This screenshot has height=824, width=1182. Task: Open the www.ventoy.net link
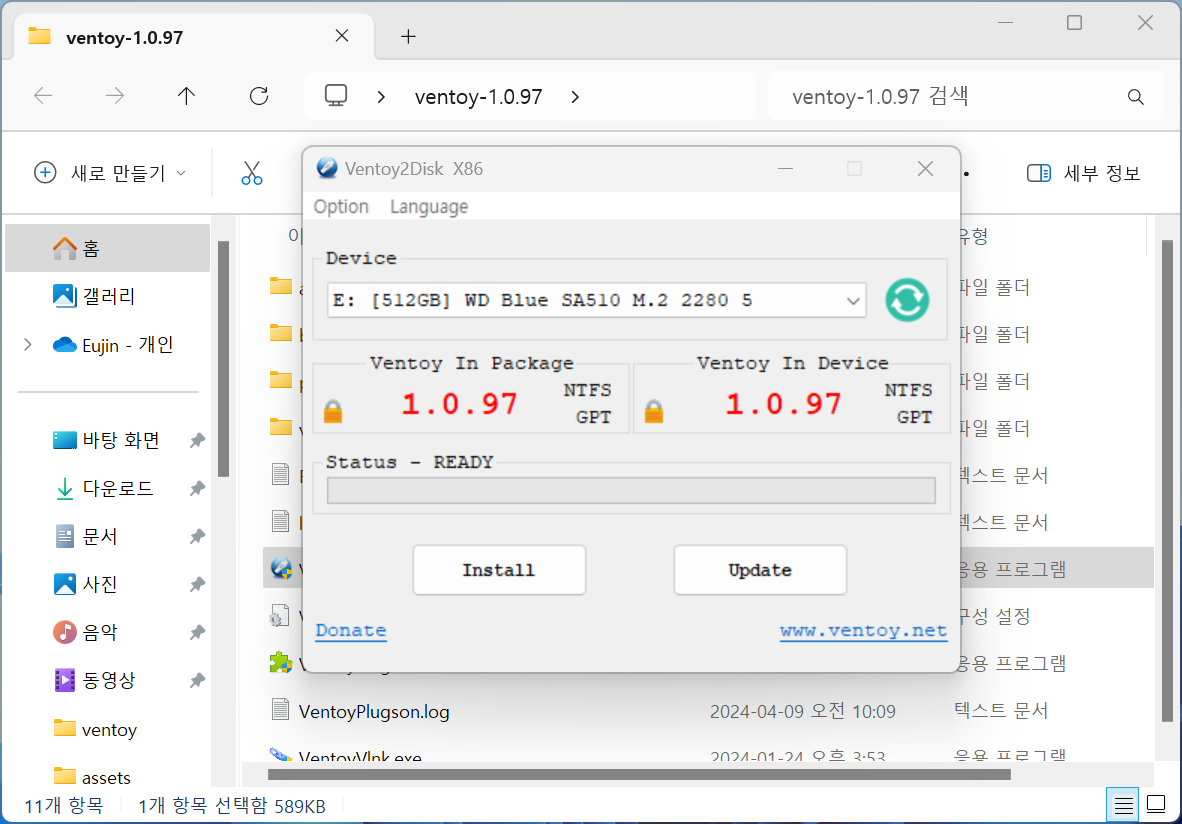point(863,631)
